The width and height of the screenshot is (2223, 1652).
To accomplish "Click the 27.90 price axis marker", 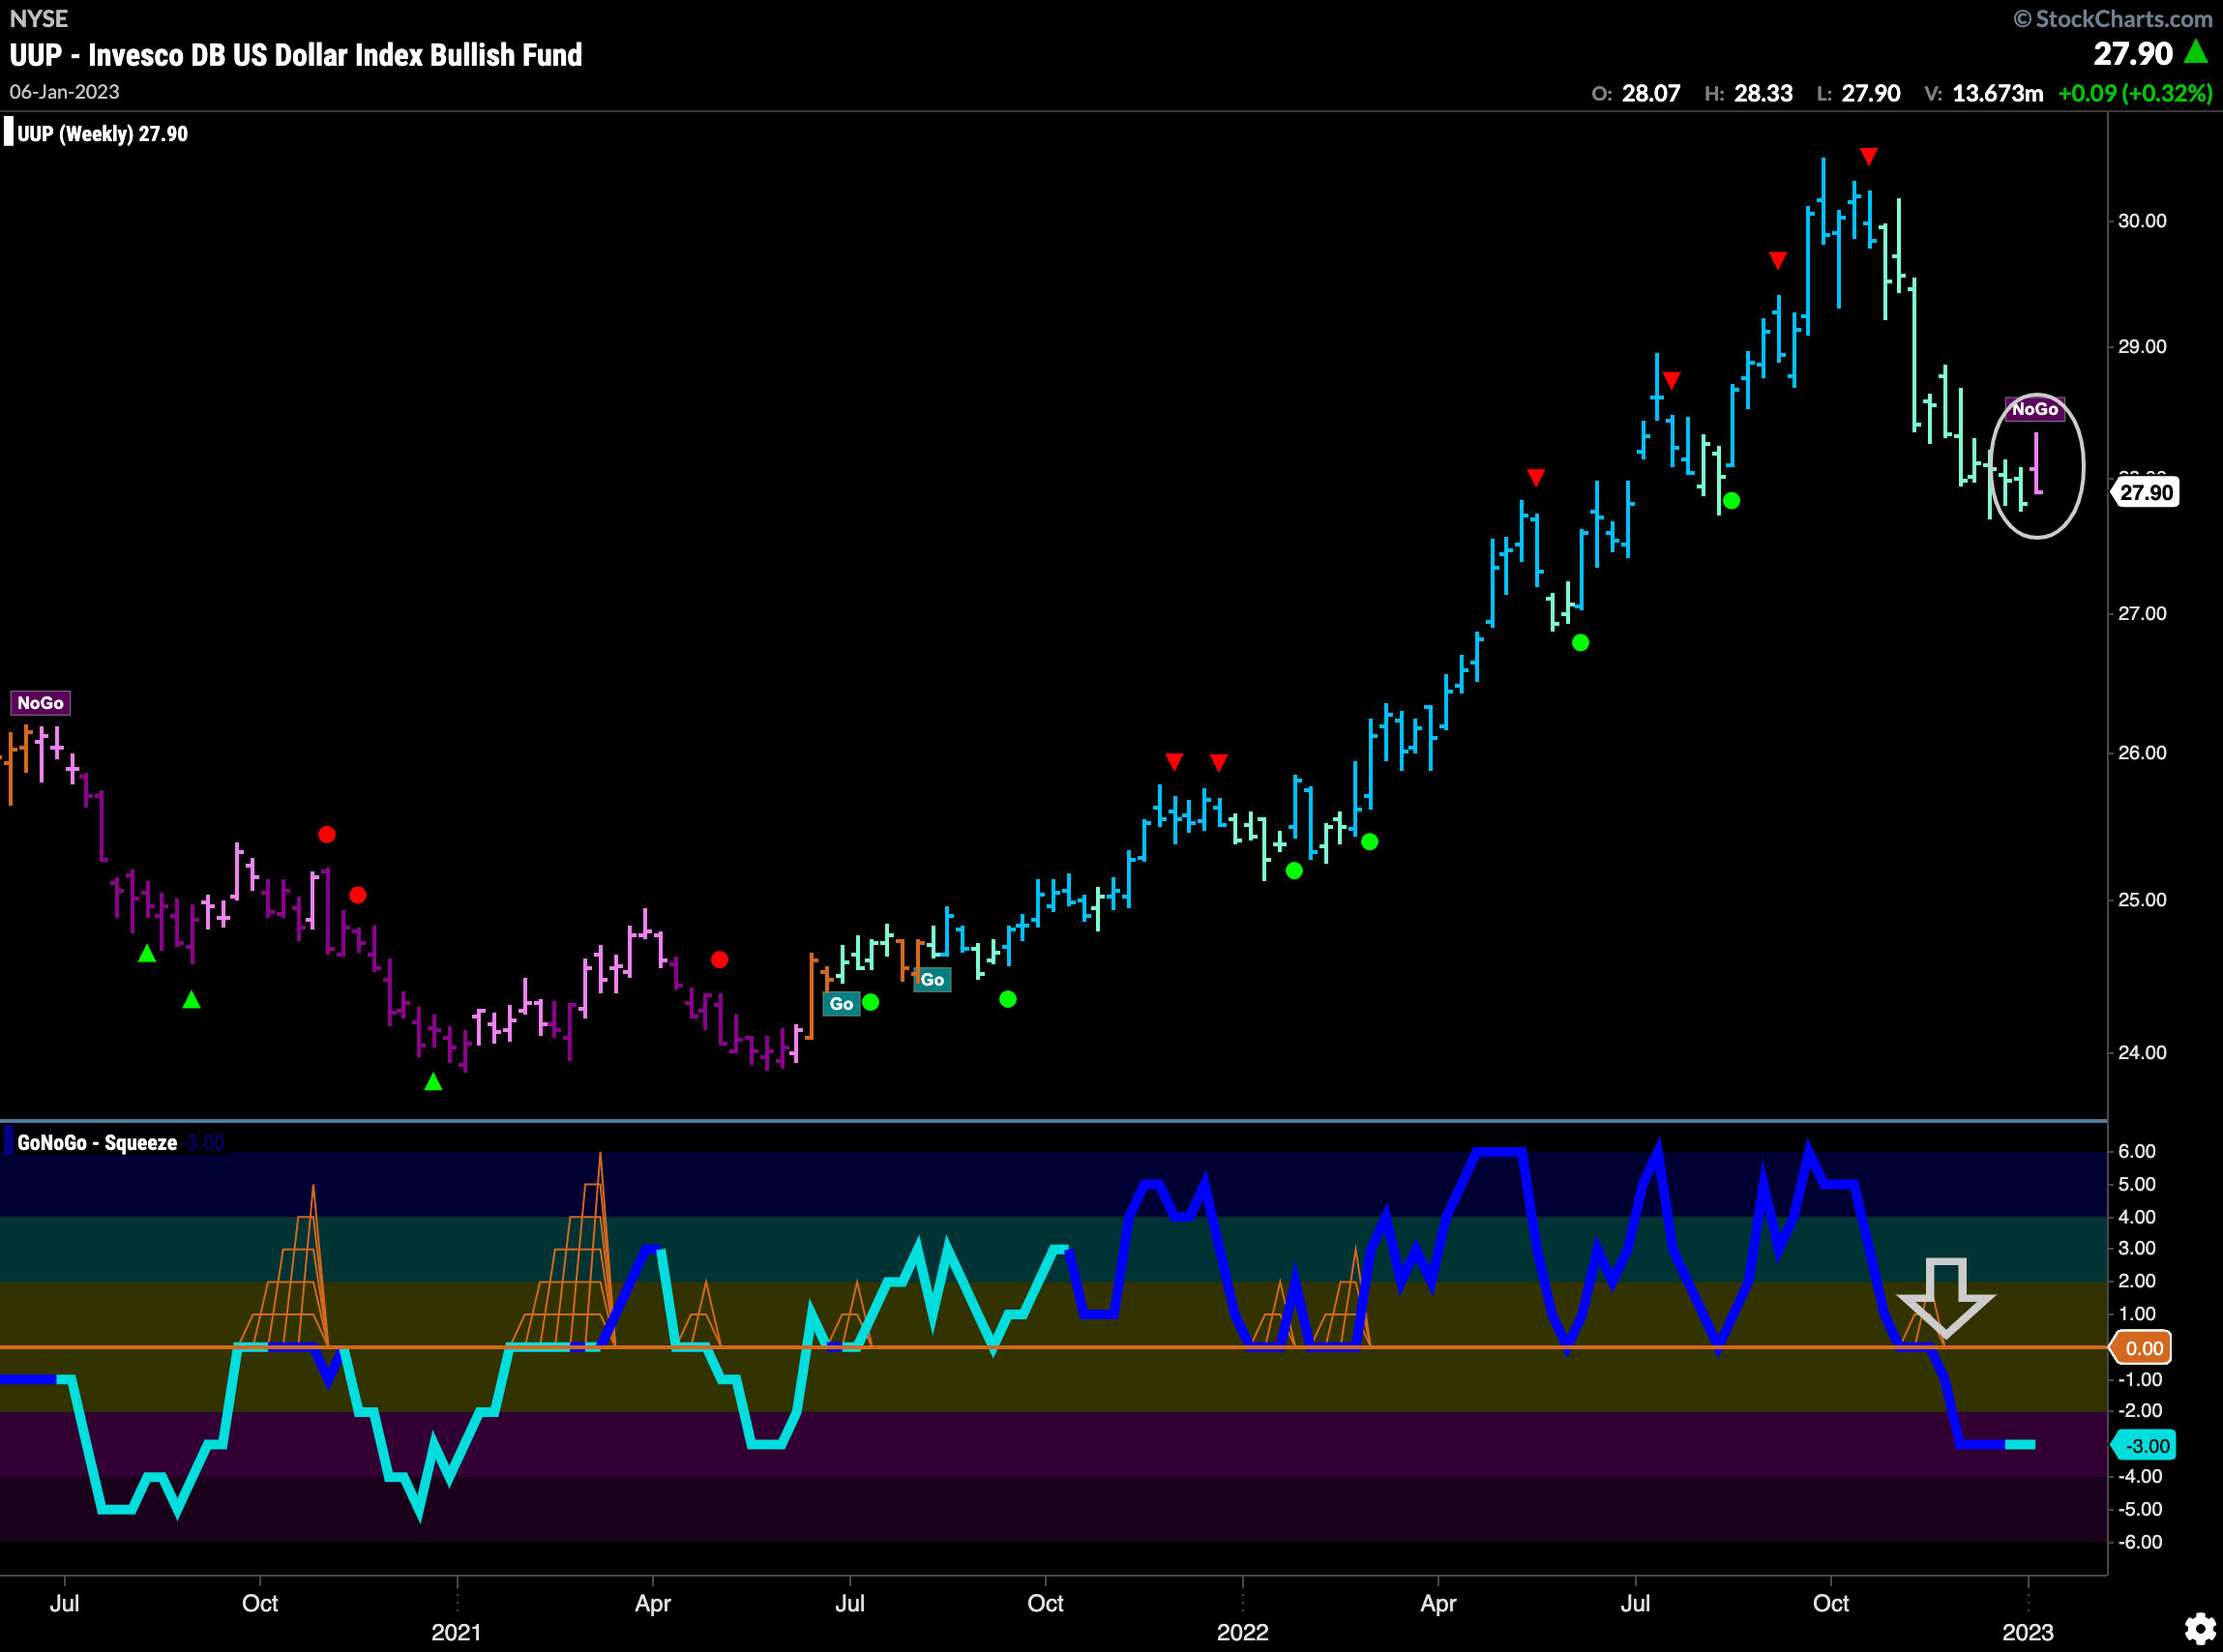I will 2146,492.
